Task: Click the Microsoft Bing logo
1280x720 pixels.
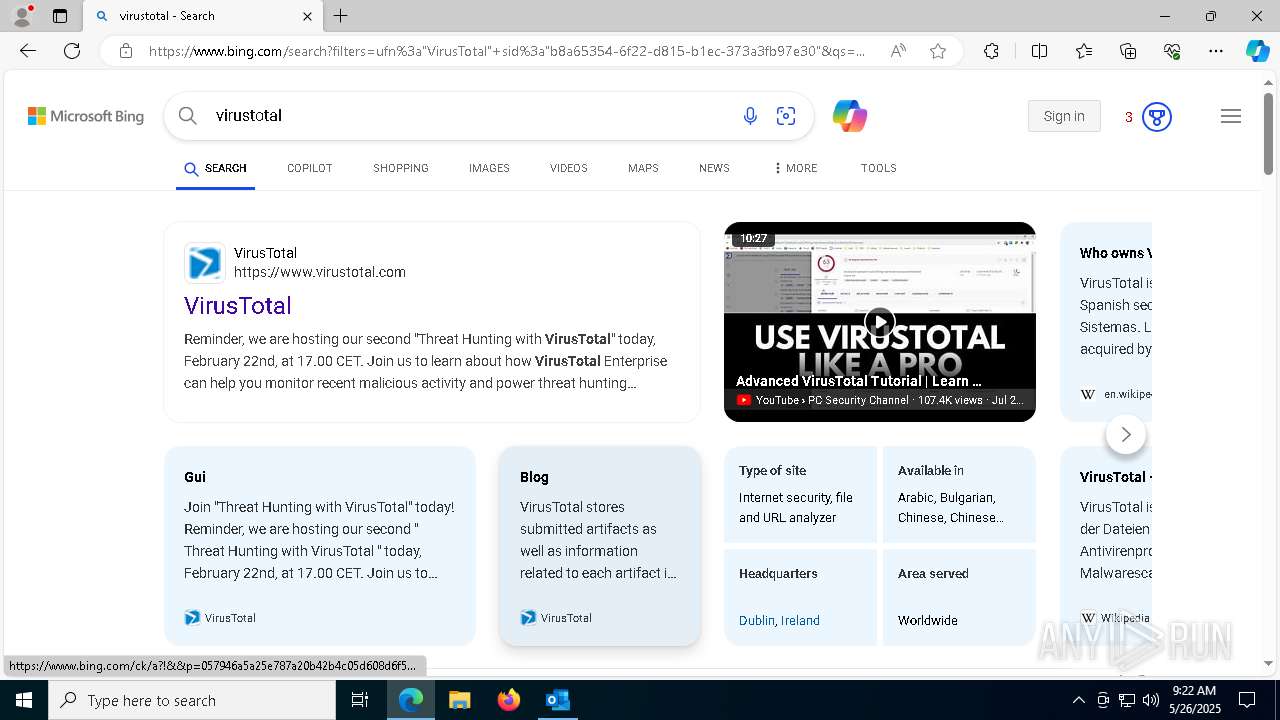Action: [x=86, y=116]
